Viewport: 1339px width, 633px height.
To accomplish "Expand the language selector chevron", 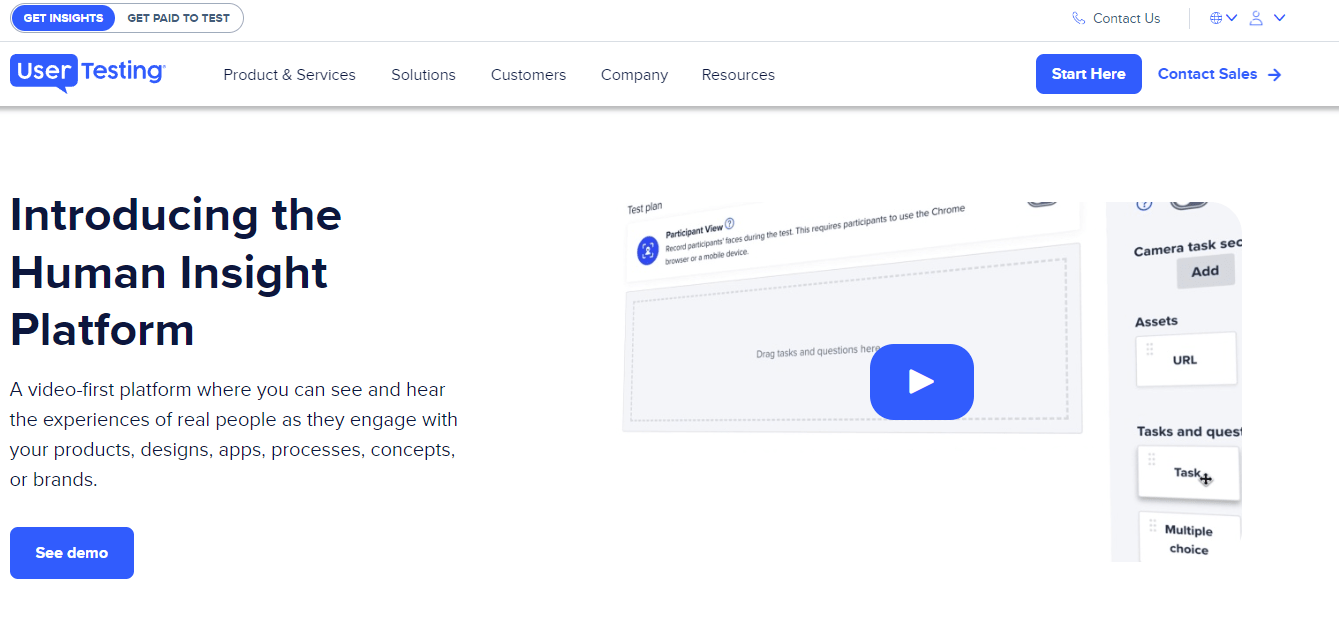I will coord(1233,17).
